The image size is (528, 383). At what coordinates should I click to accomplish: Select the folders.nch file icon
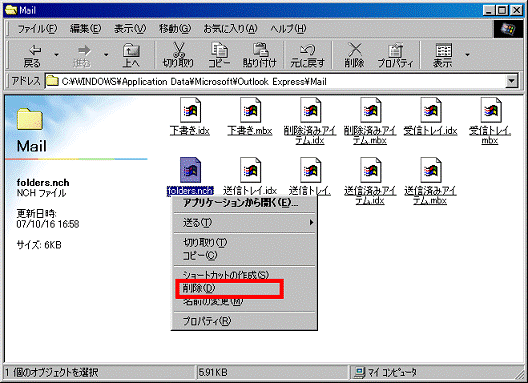(x=190, y=170)
